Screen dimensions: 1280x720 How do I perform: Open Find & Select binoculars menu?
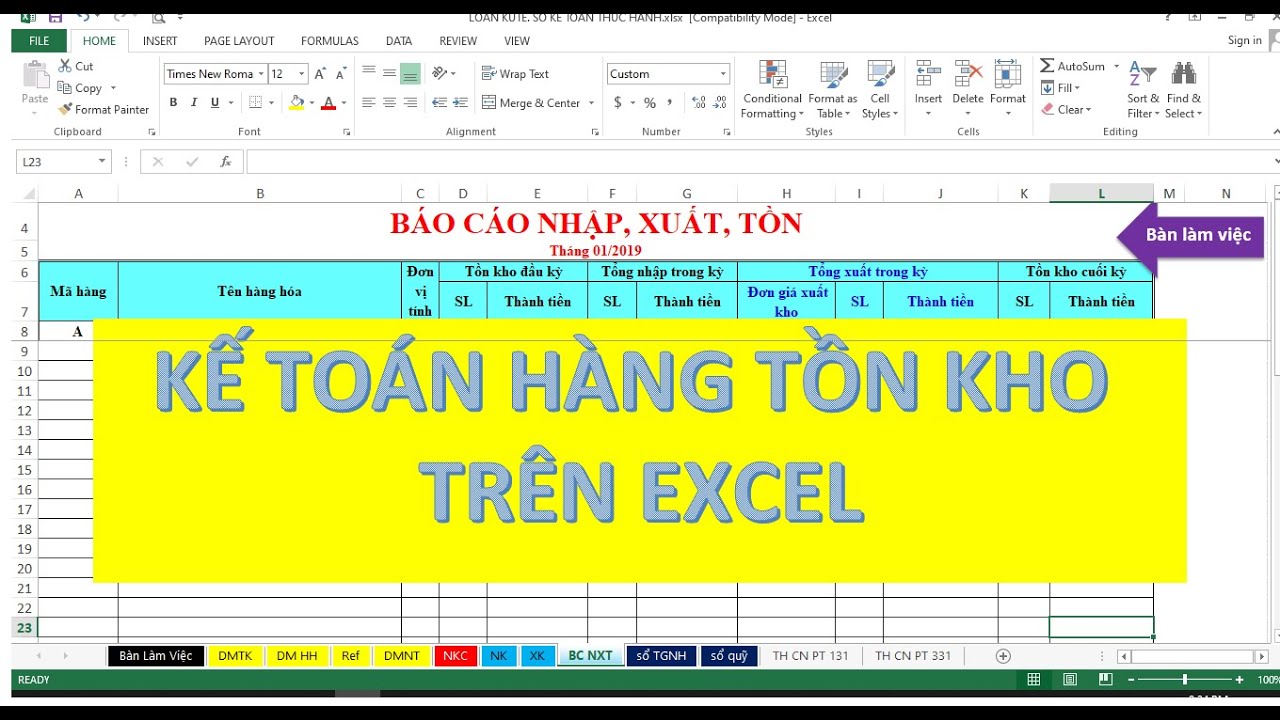coord(1184,89)
